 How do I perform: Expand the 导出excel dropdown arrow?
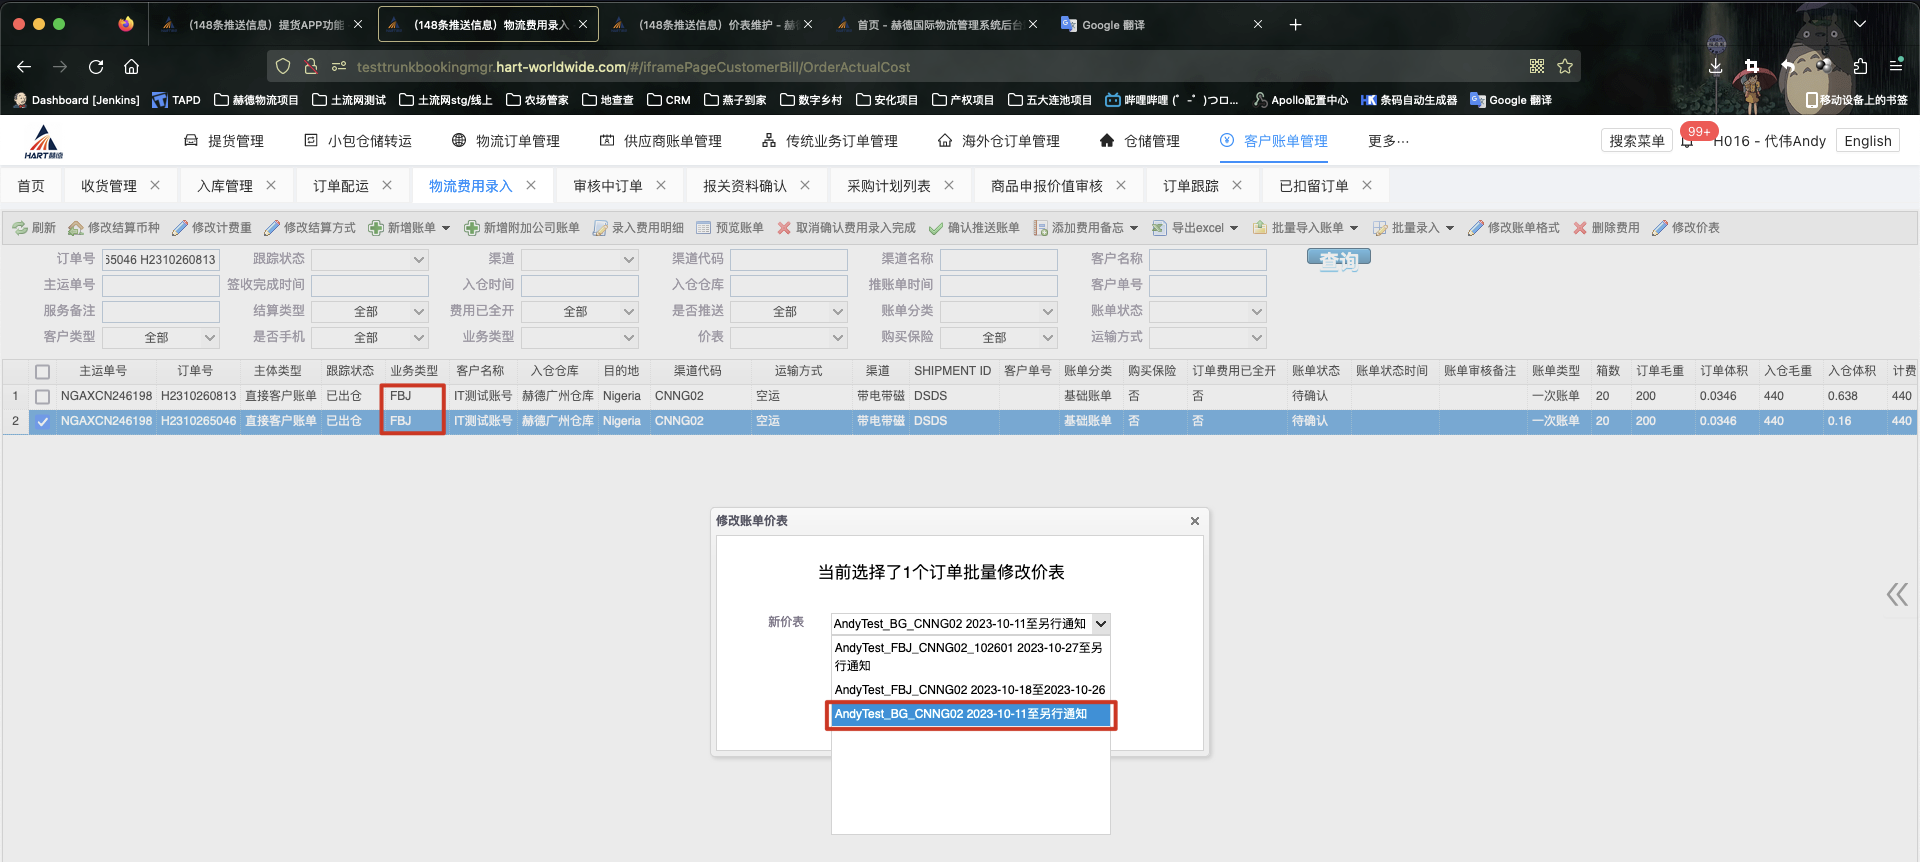[x=1234, y=228]
